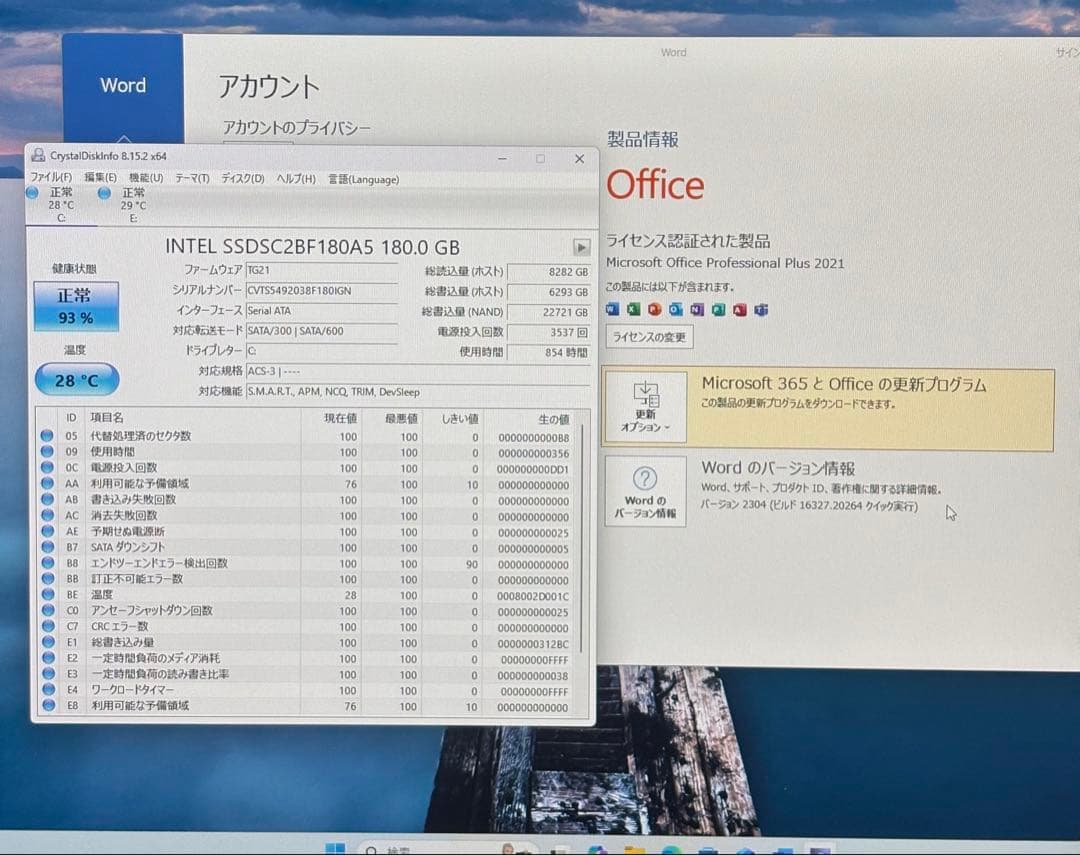Click the serial number field CVTS5492038F180IGN
The height and width of the screenshot is (855, 1080).
pos(321,291)
